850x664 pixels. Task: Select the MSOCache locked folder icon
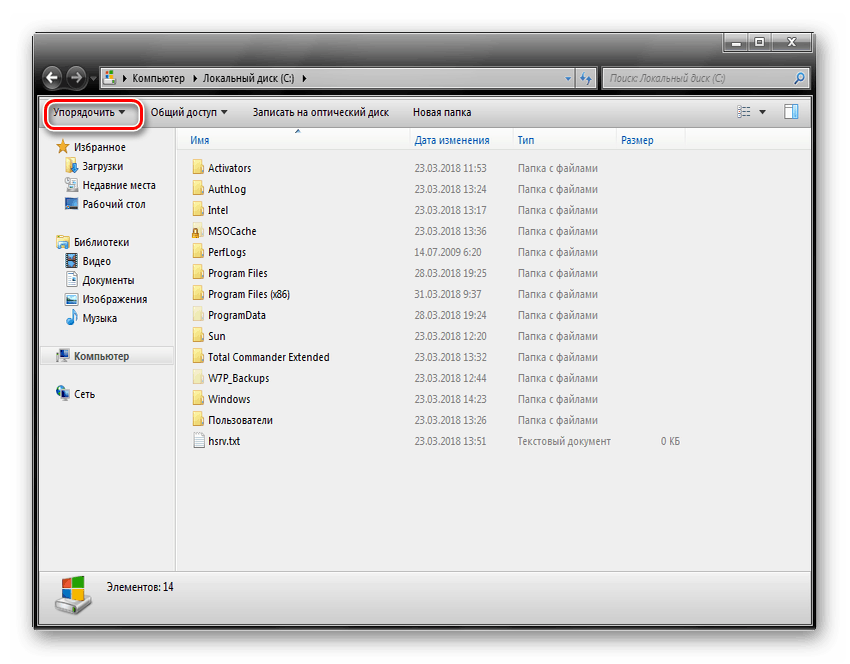tap(198, 232)
